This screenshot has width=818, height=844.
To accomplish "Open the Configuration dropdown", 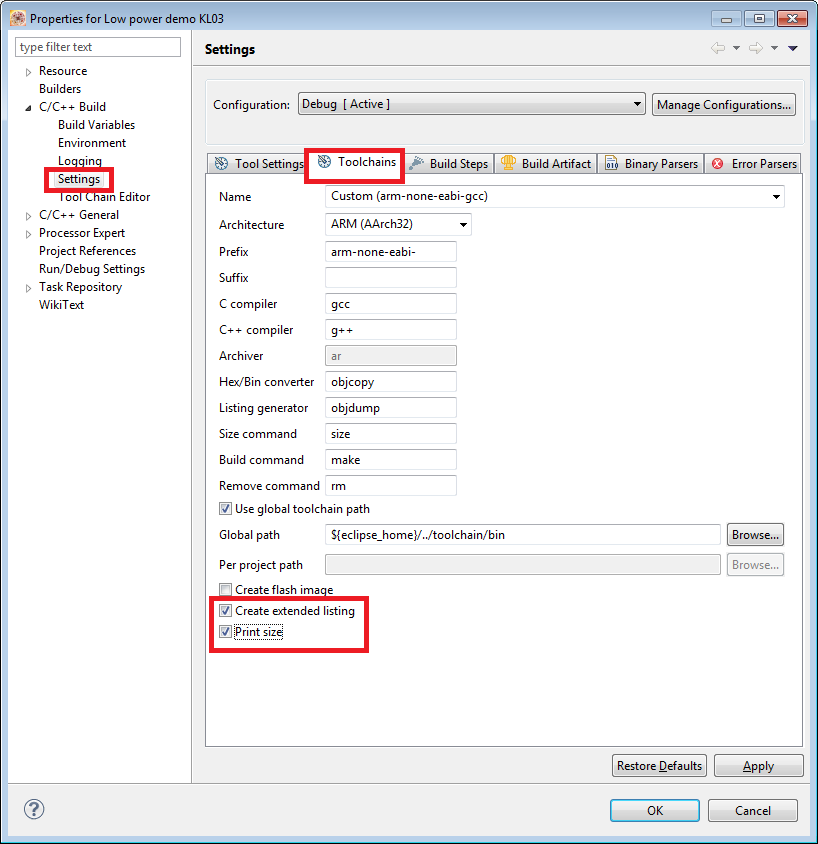I will [x=471, y=104].
